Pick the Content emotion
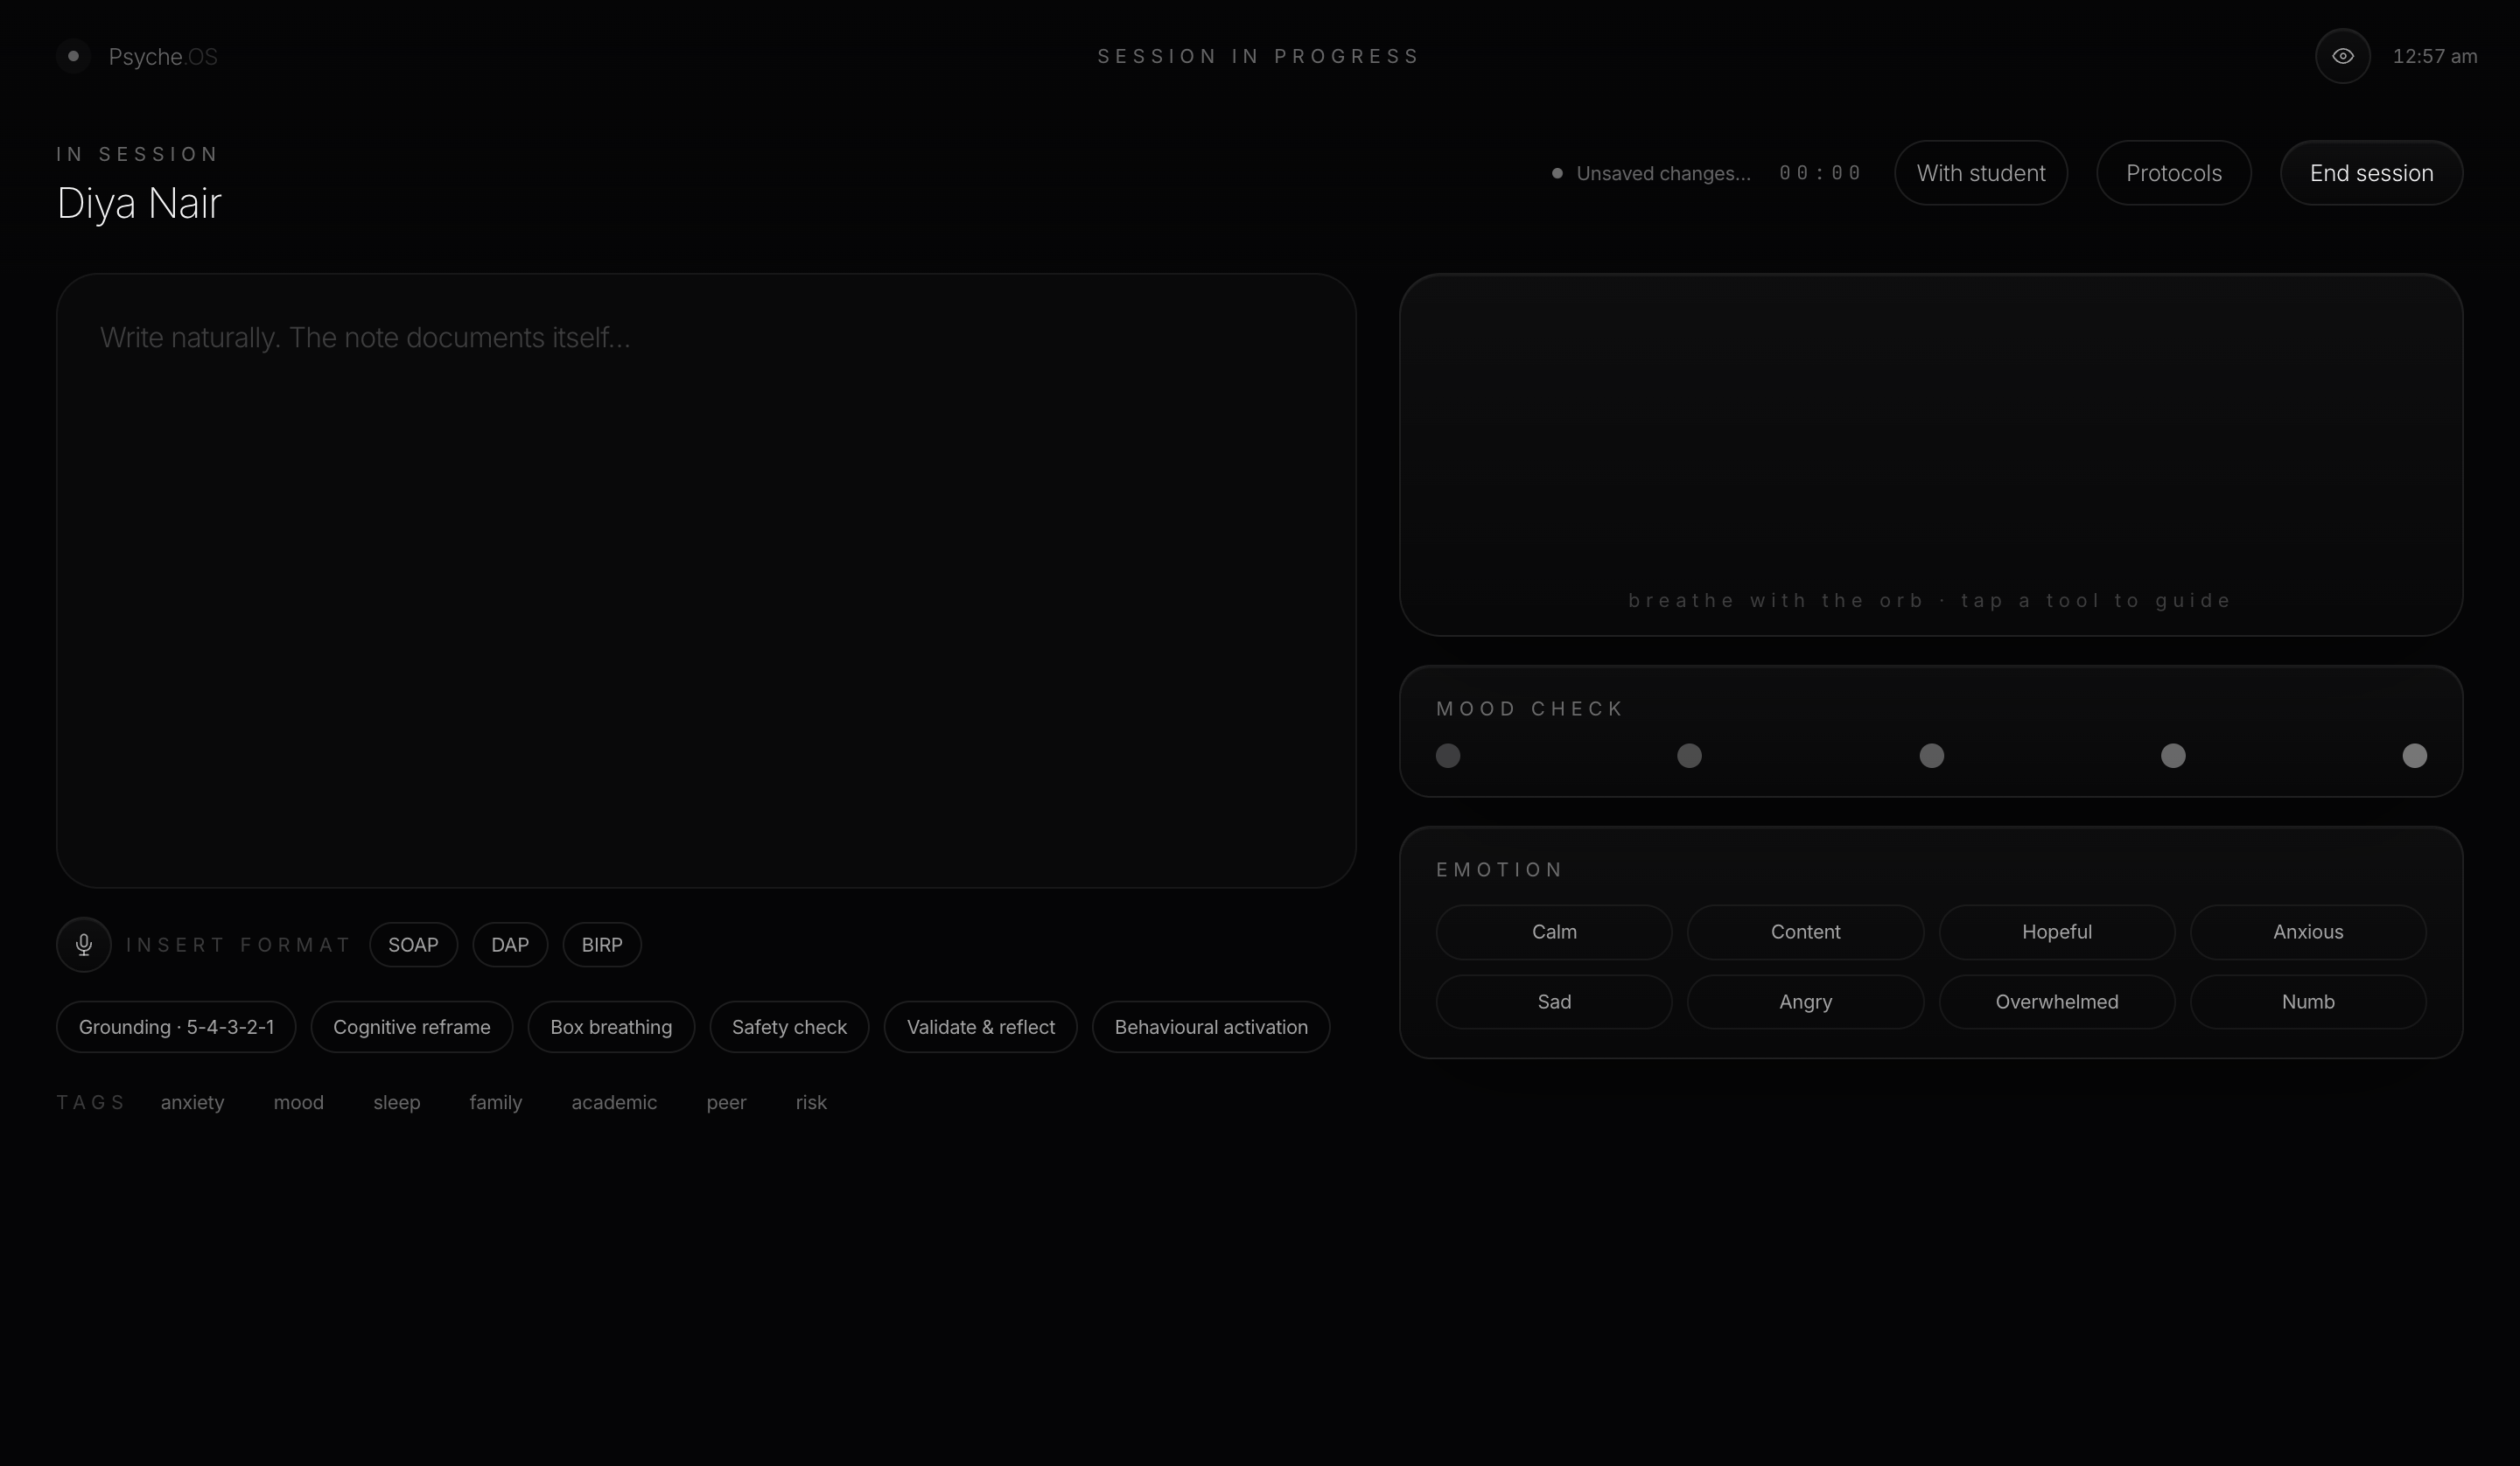2520x1466 pixels. (x=1805, y=931)
